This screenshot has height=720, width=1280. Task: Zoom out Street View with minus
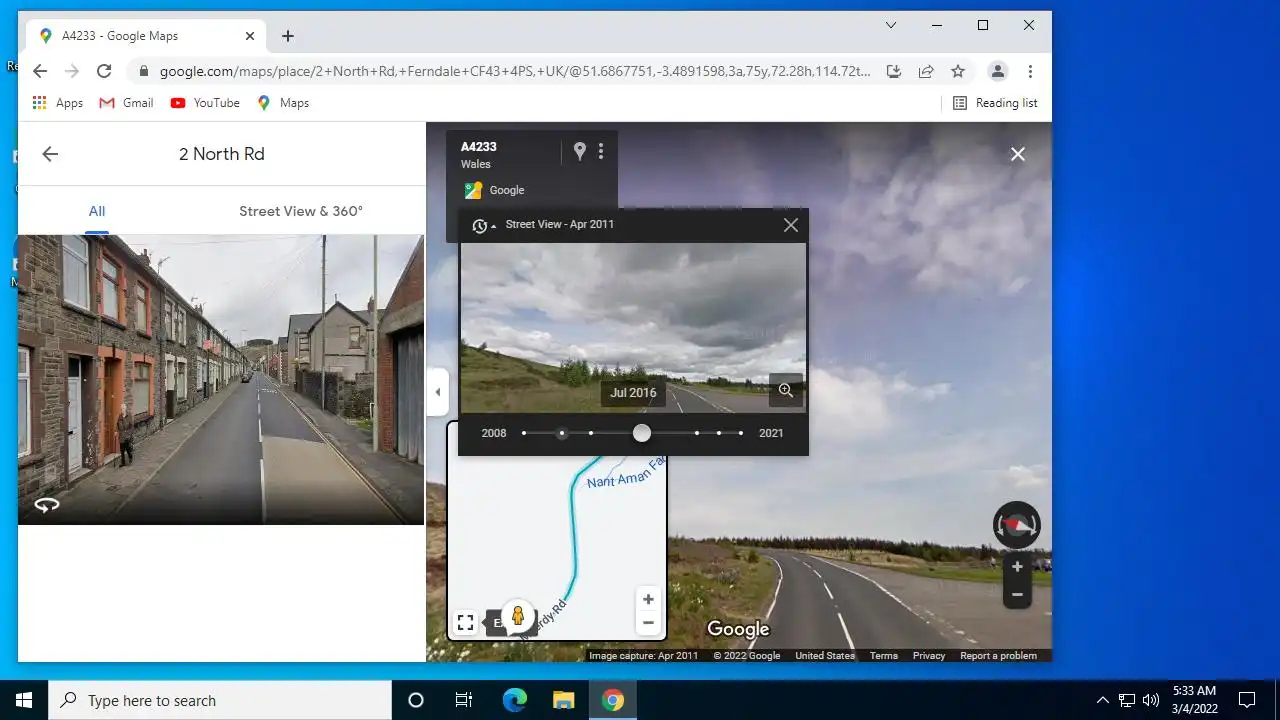coord(1017,594)
